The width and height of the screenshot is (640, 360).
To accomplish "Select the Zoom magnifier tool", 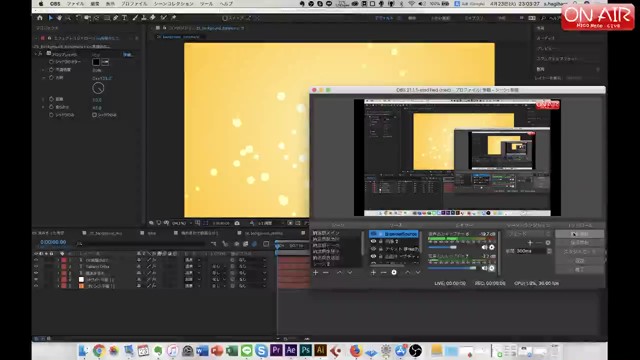I will pyautogui.click(x=68, y=18).
